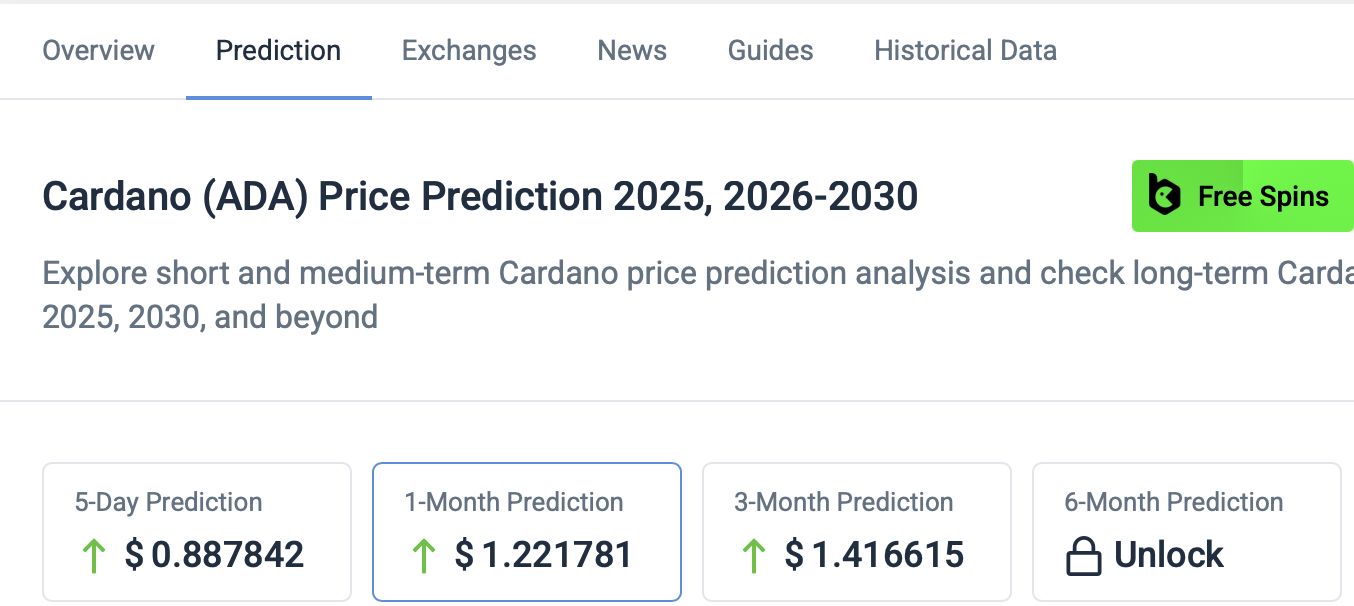Open the Overview tab
Screen dimensions: 1354x606
coord(98,50)
